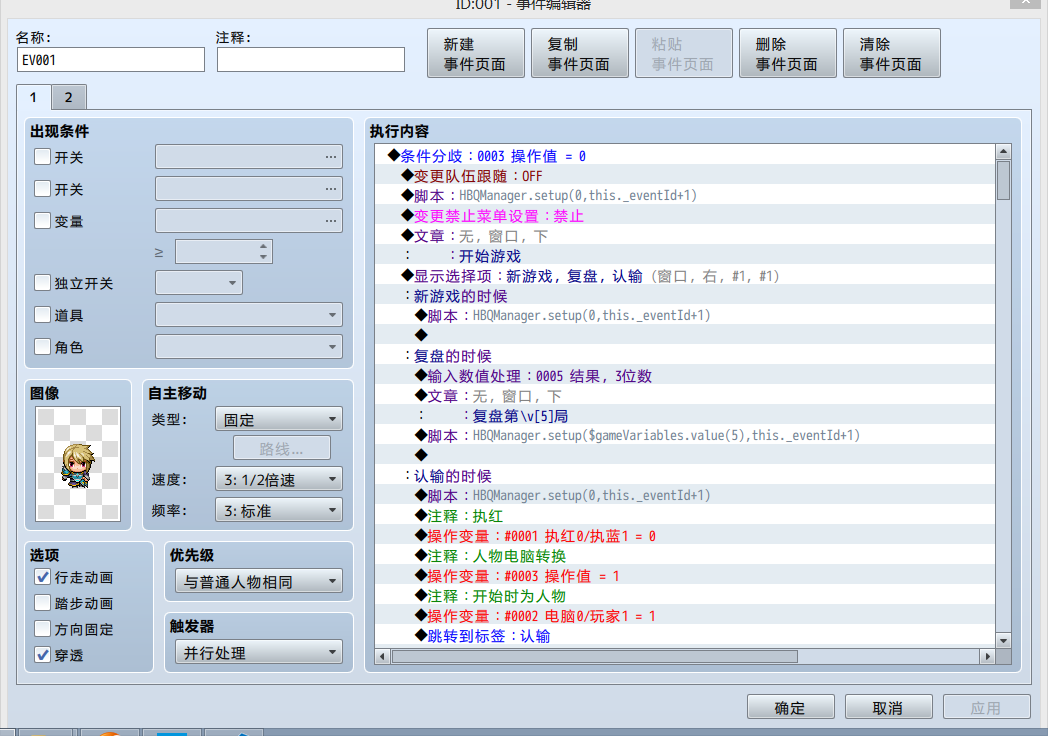
Task: Click the 注释 note input field
Action: pyautogui.click(x=311, y=59)
